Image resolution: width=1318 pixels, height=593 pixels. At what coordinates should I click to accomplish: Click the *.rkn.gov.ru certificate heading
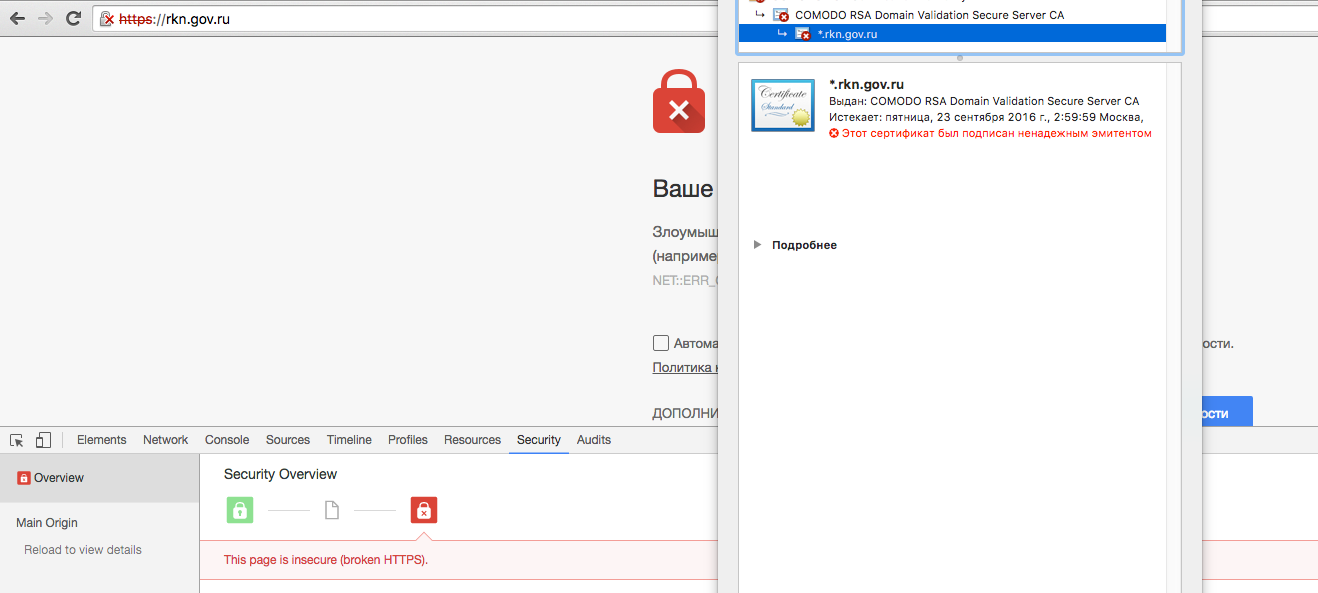click(867, 85)
